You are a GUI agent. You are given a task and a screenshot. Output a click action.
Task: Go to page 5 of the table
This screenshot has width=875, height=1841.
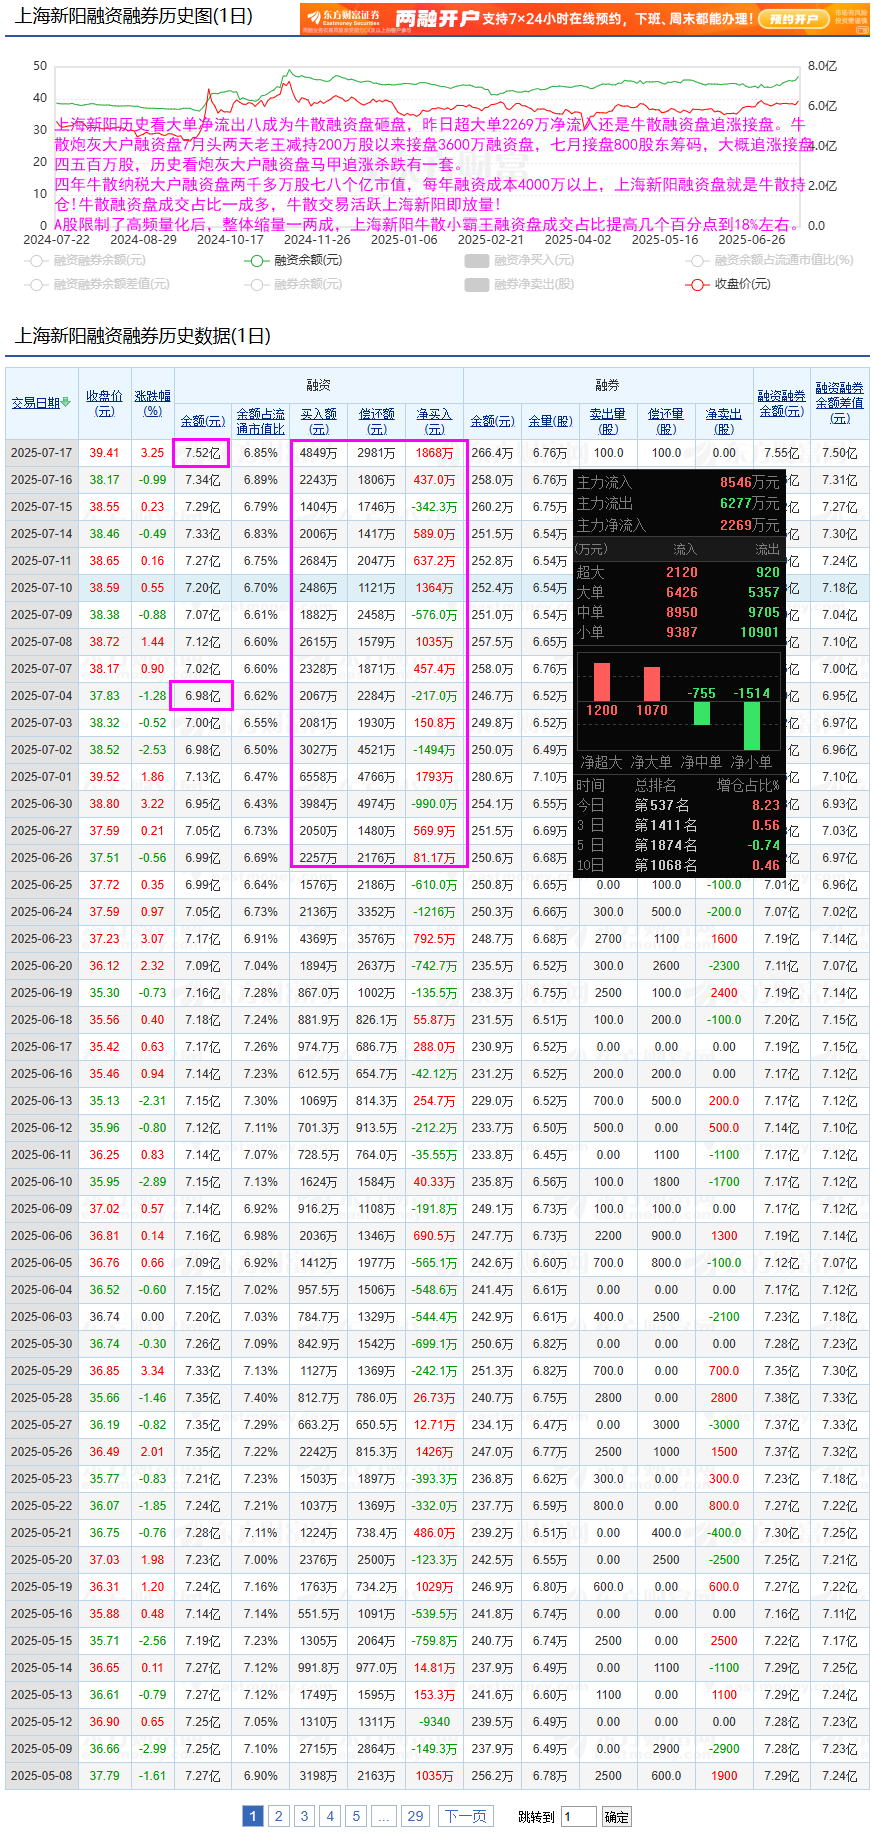click(x=356, y=1816)
